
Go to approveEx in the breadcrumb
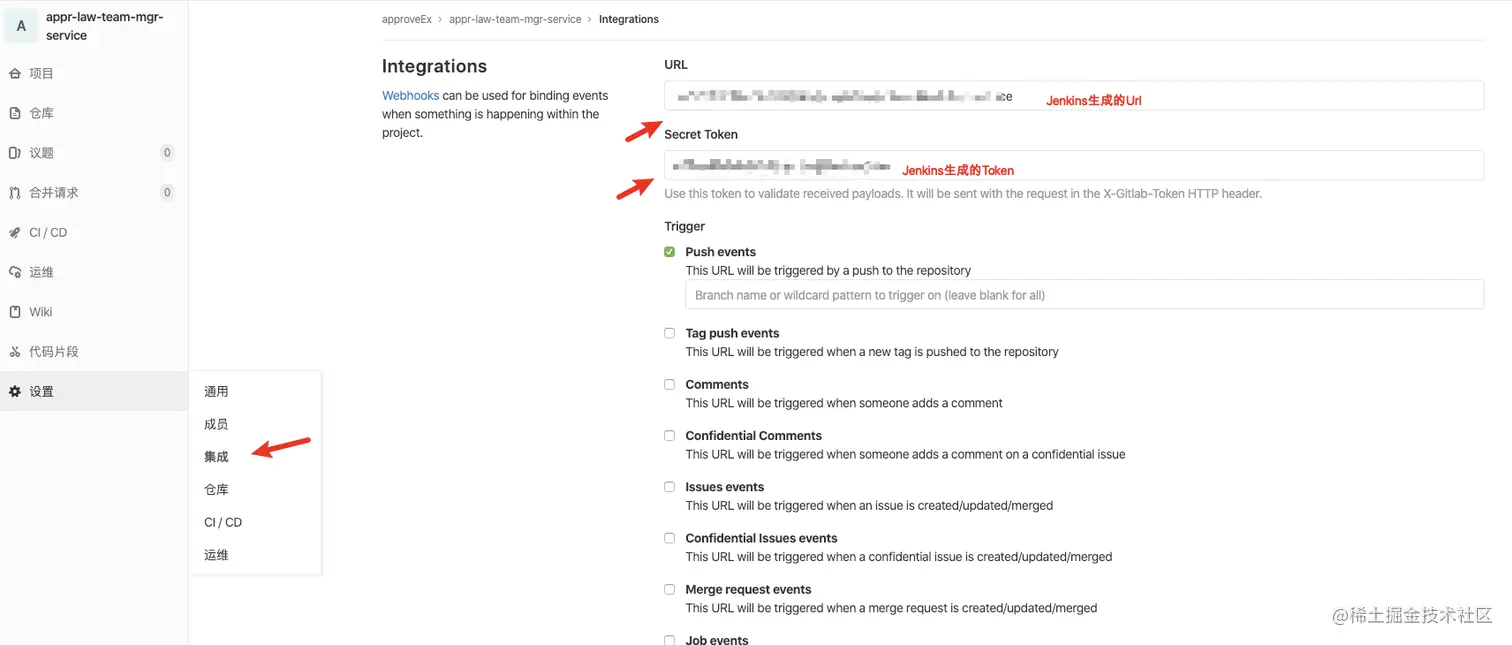[x=407, y=19]
